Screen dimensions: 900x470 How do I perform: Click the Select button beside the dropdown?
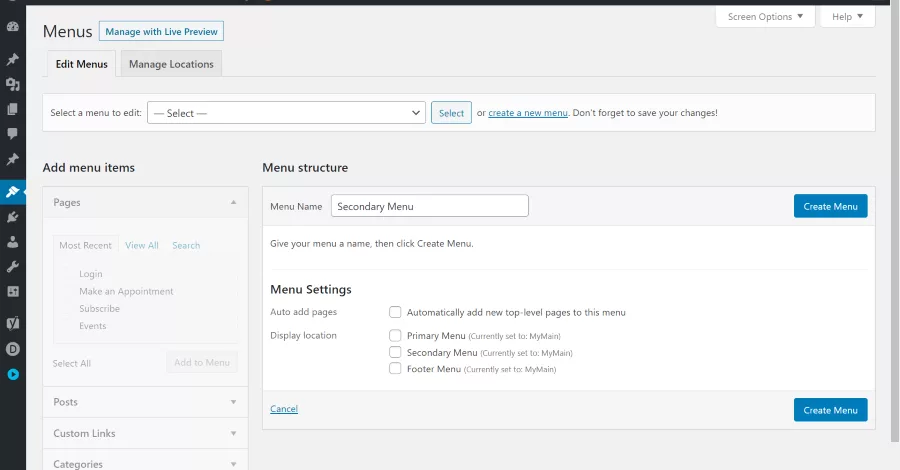(x=451, y=113)
